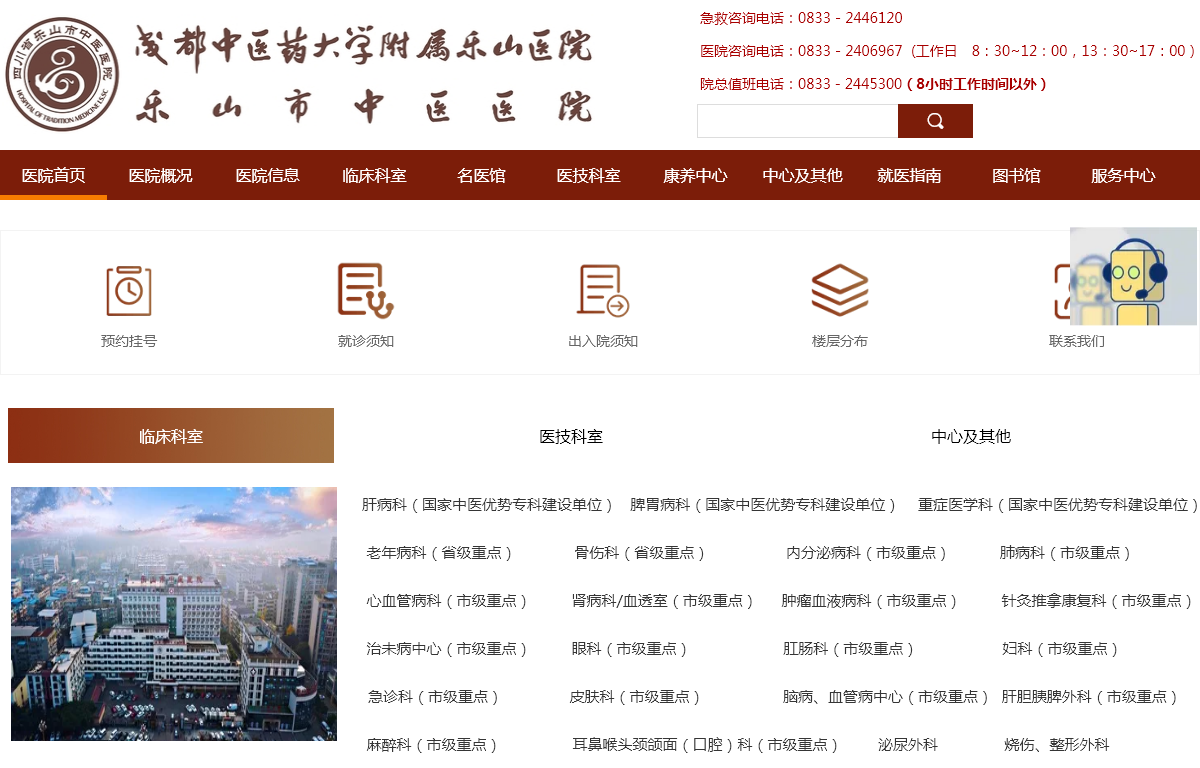Expand the 临床科室 navigation menu
This screenshot has width=1200, height=768.
[x=374, y=176]
